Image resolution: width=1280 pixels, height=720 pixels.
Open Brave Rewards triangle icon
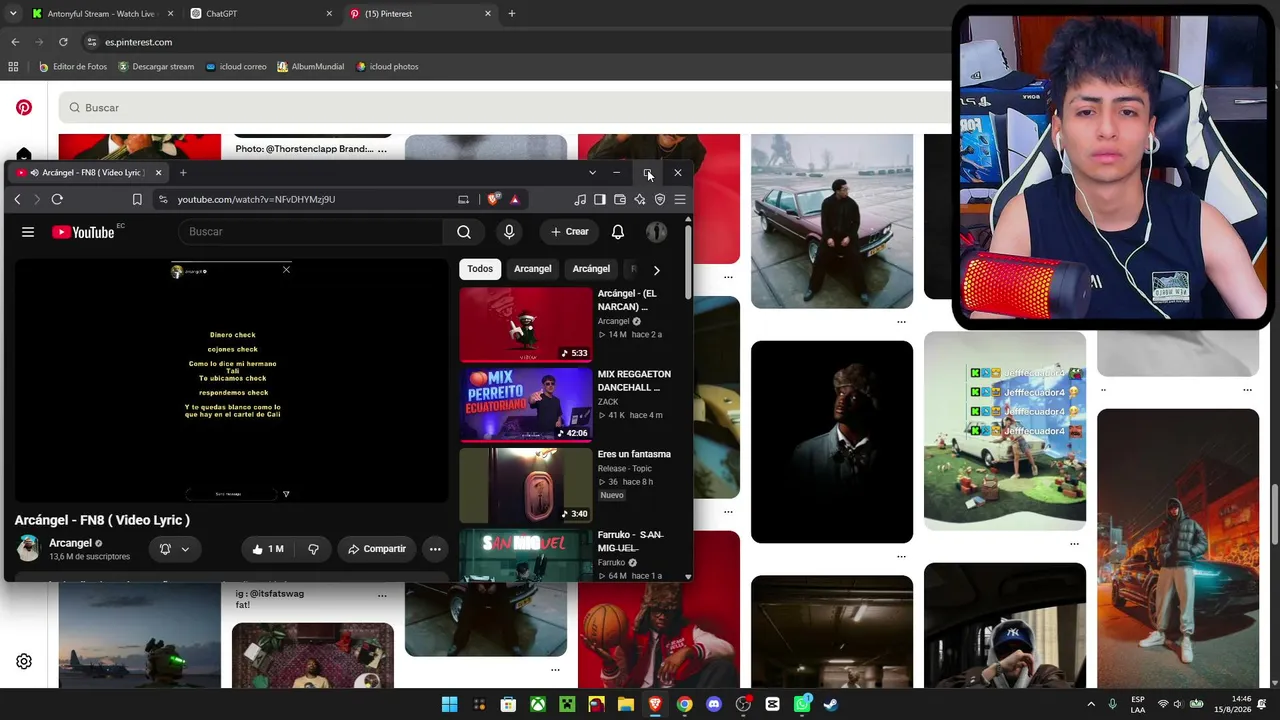click(515, 199)
